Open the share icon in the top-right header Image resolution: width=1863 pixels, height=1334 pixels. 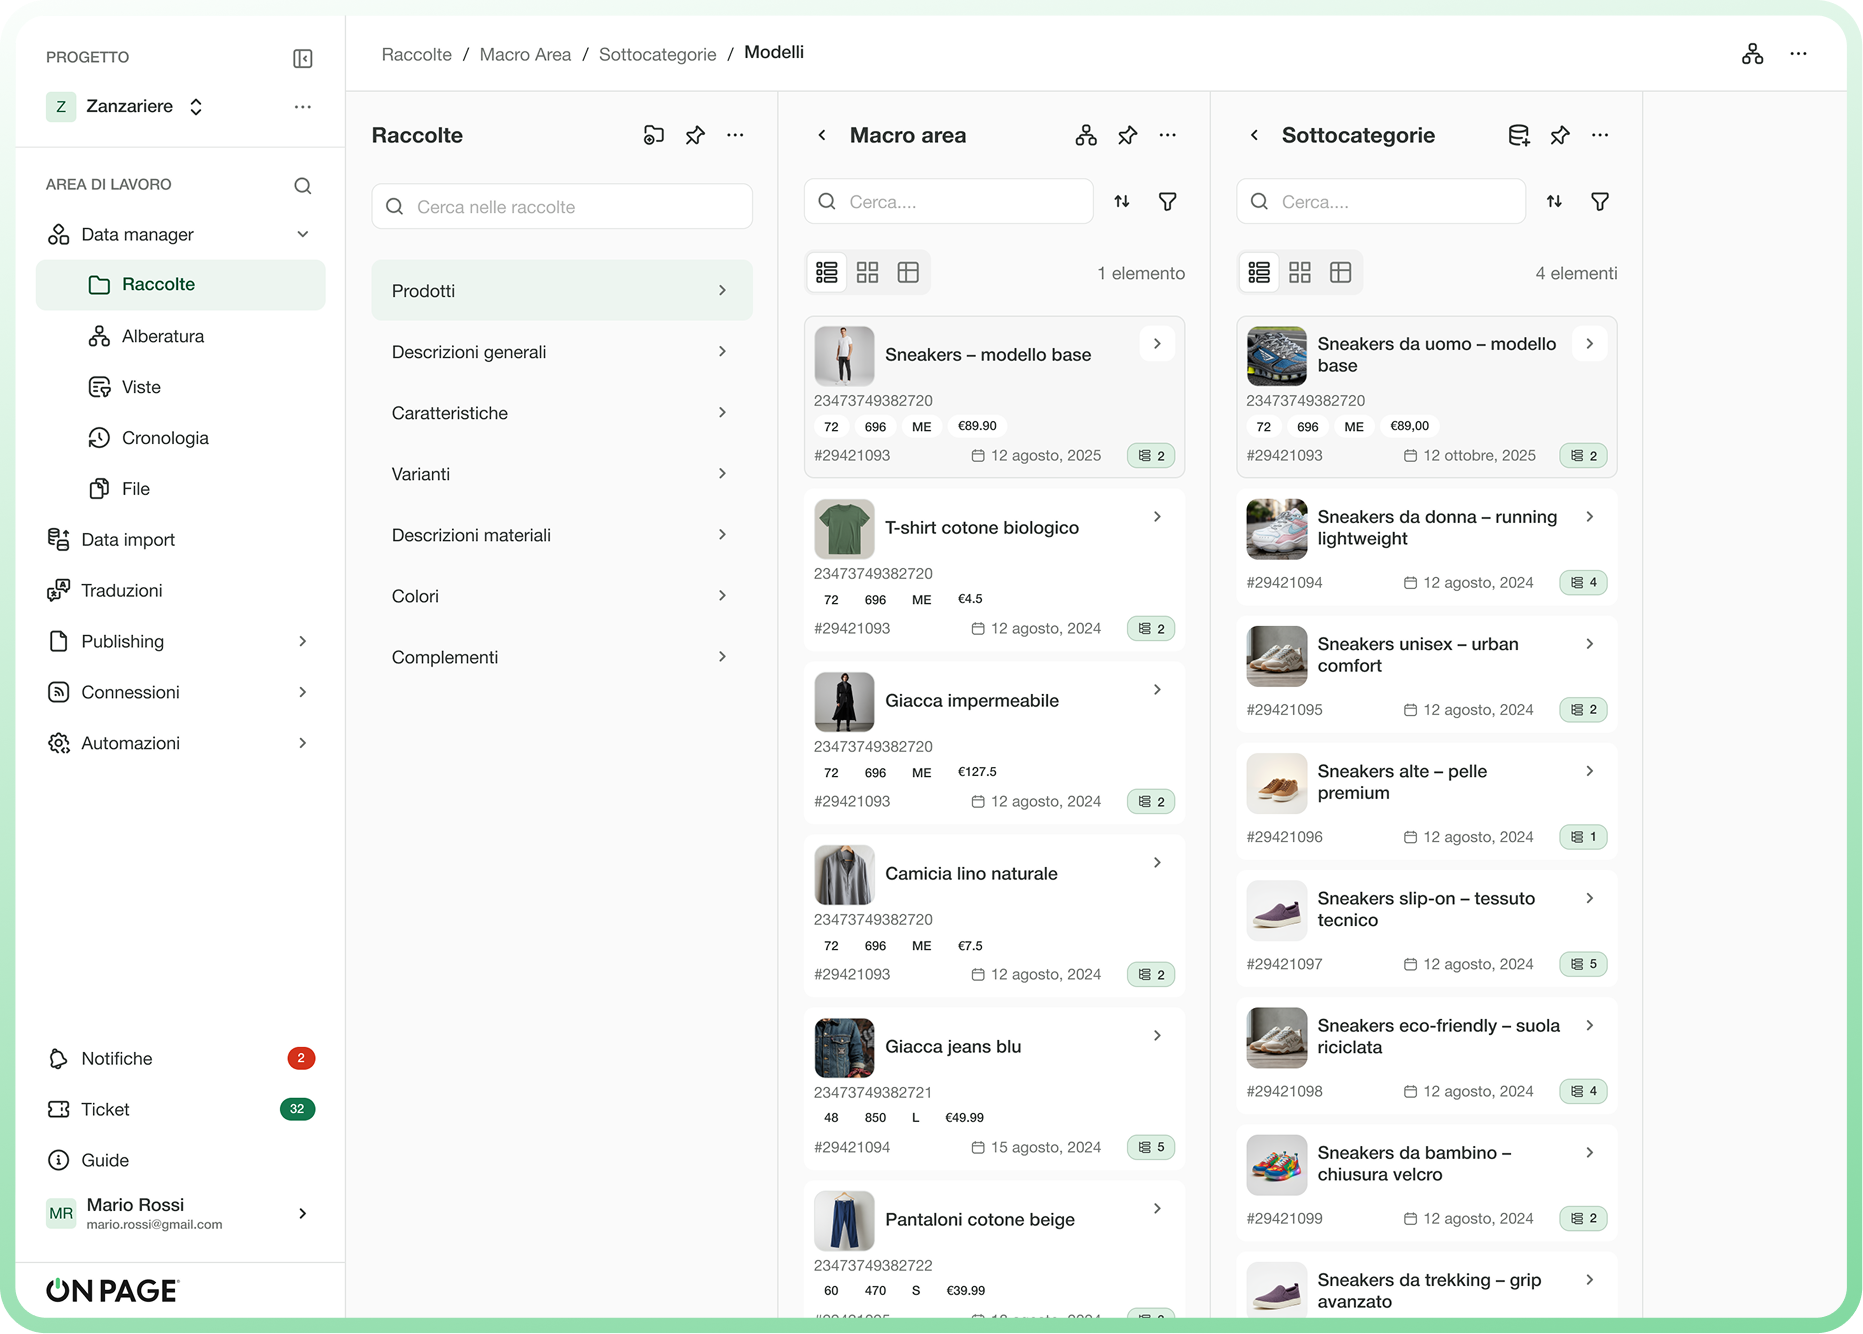pos(1752,53)
